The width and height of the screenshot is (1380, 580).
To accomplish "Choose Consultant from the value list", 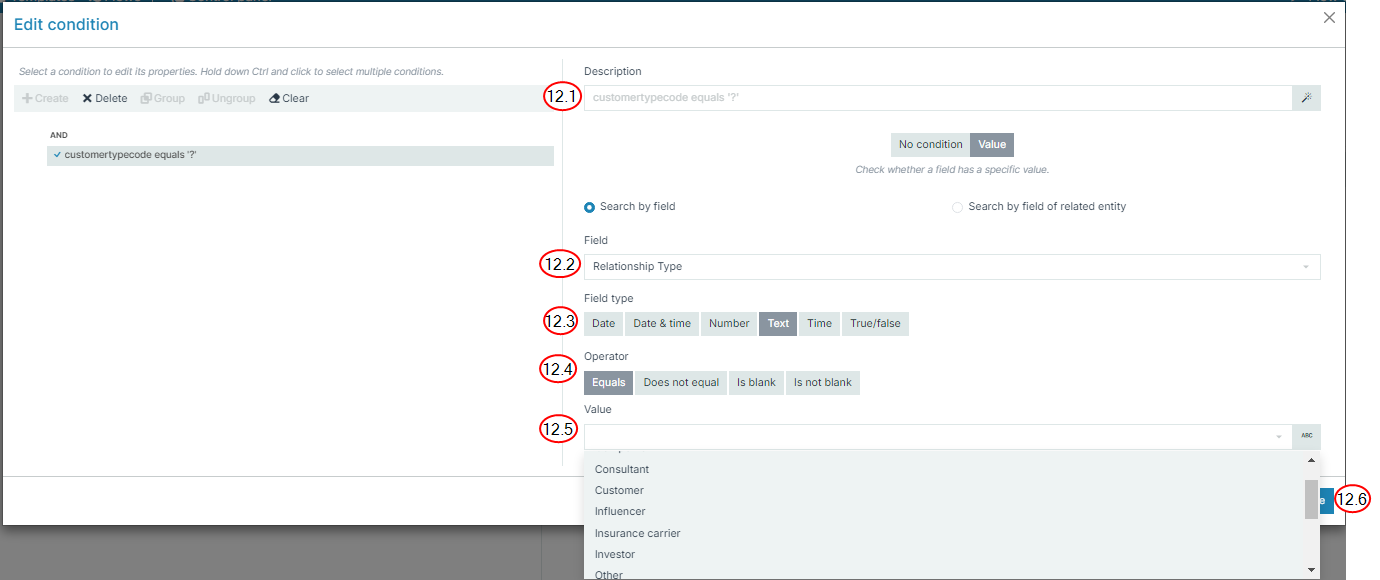I will pos(622,469).
